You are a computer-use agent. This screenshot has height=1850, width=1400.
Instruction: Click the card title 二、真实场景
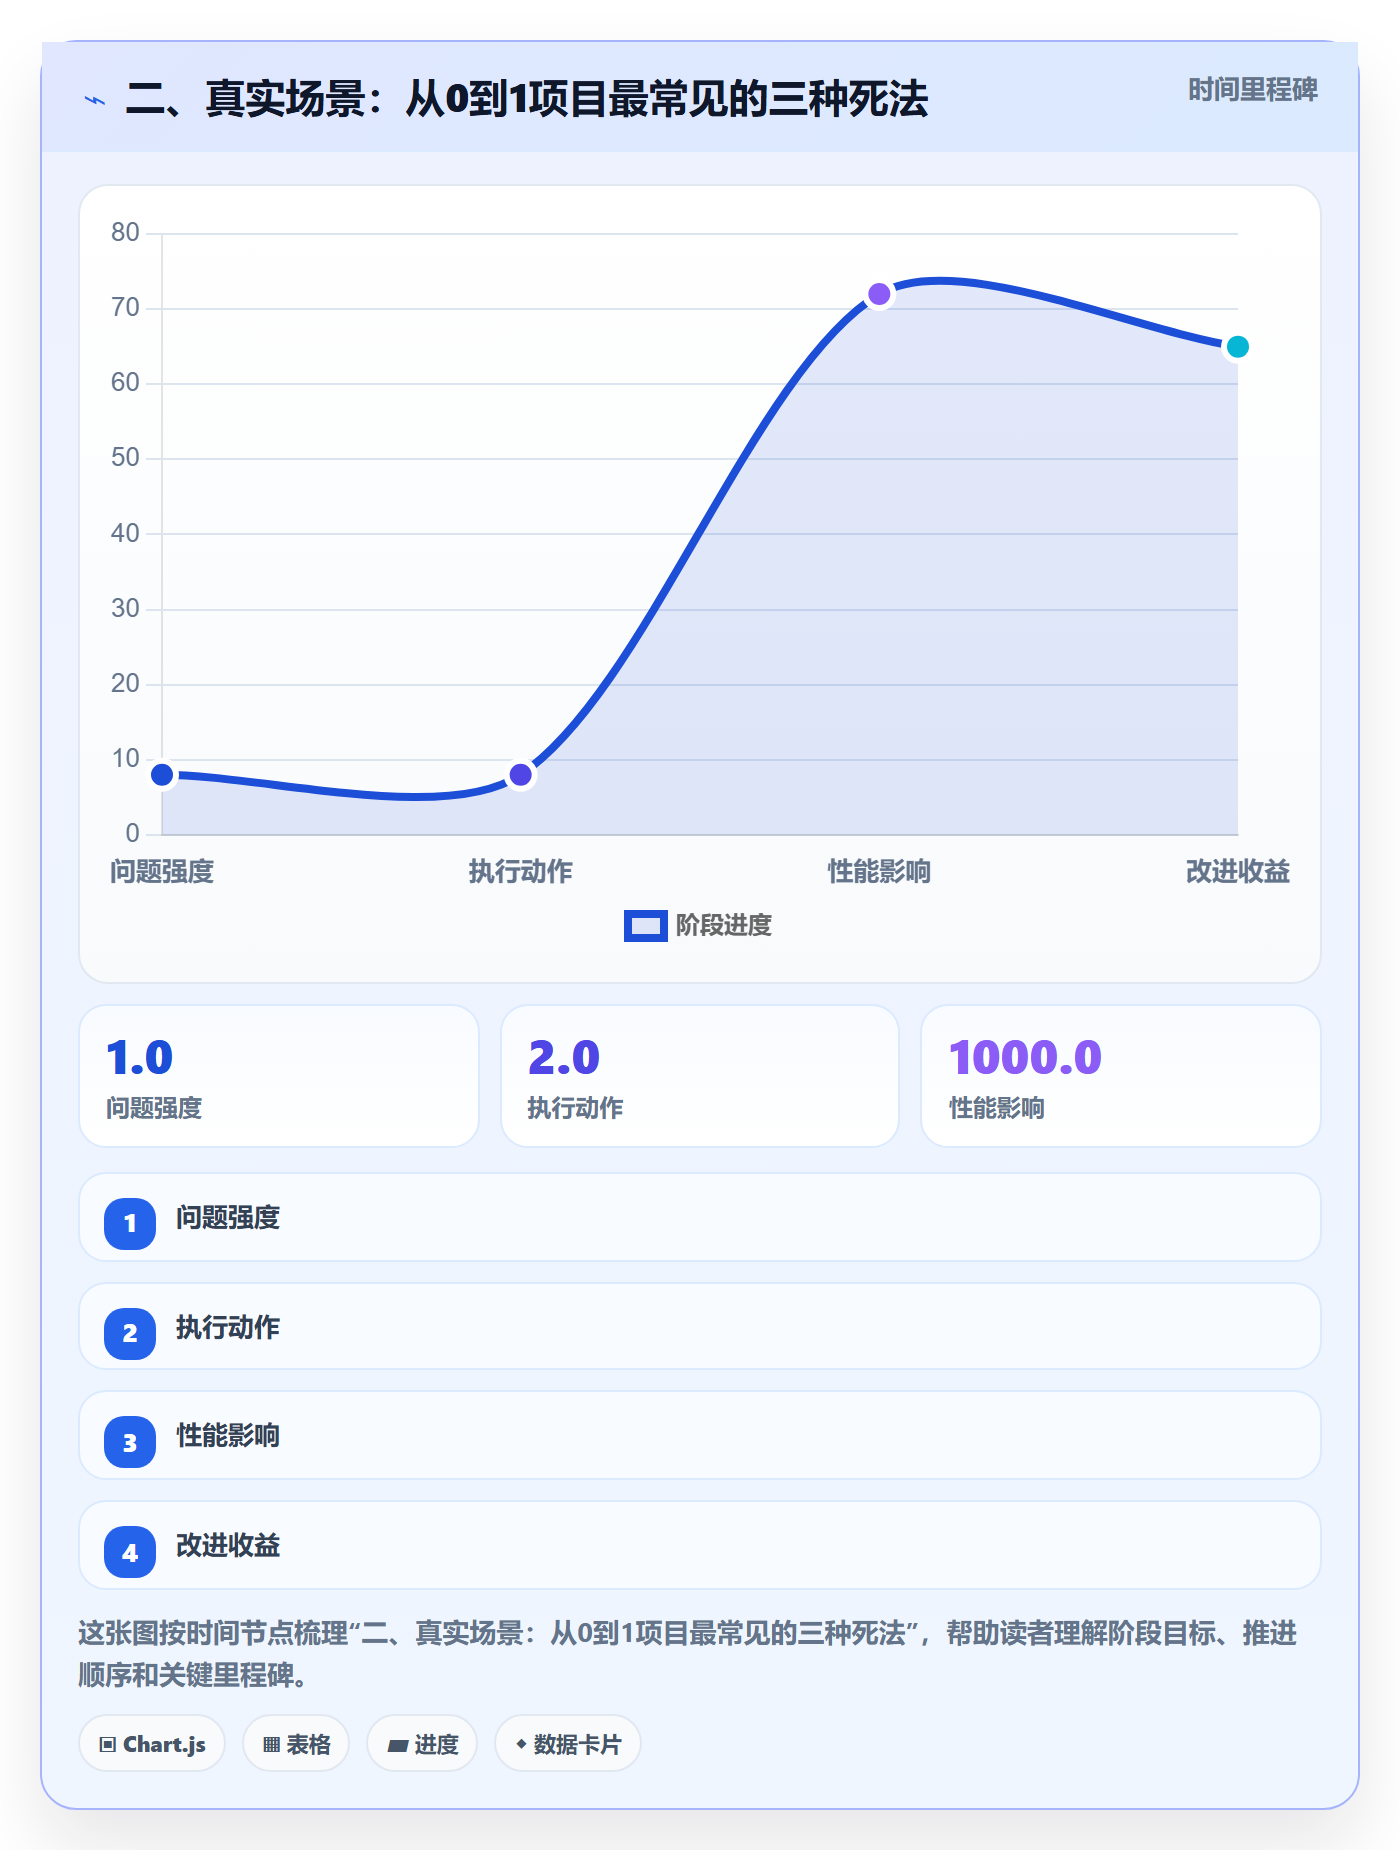tap(527, 99)
